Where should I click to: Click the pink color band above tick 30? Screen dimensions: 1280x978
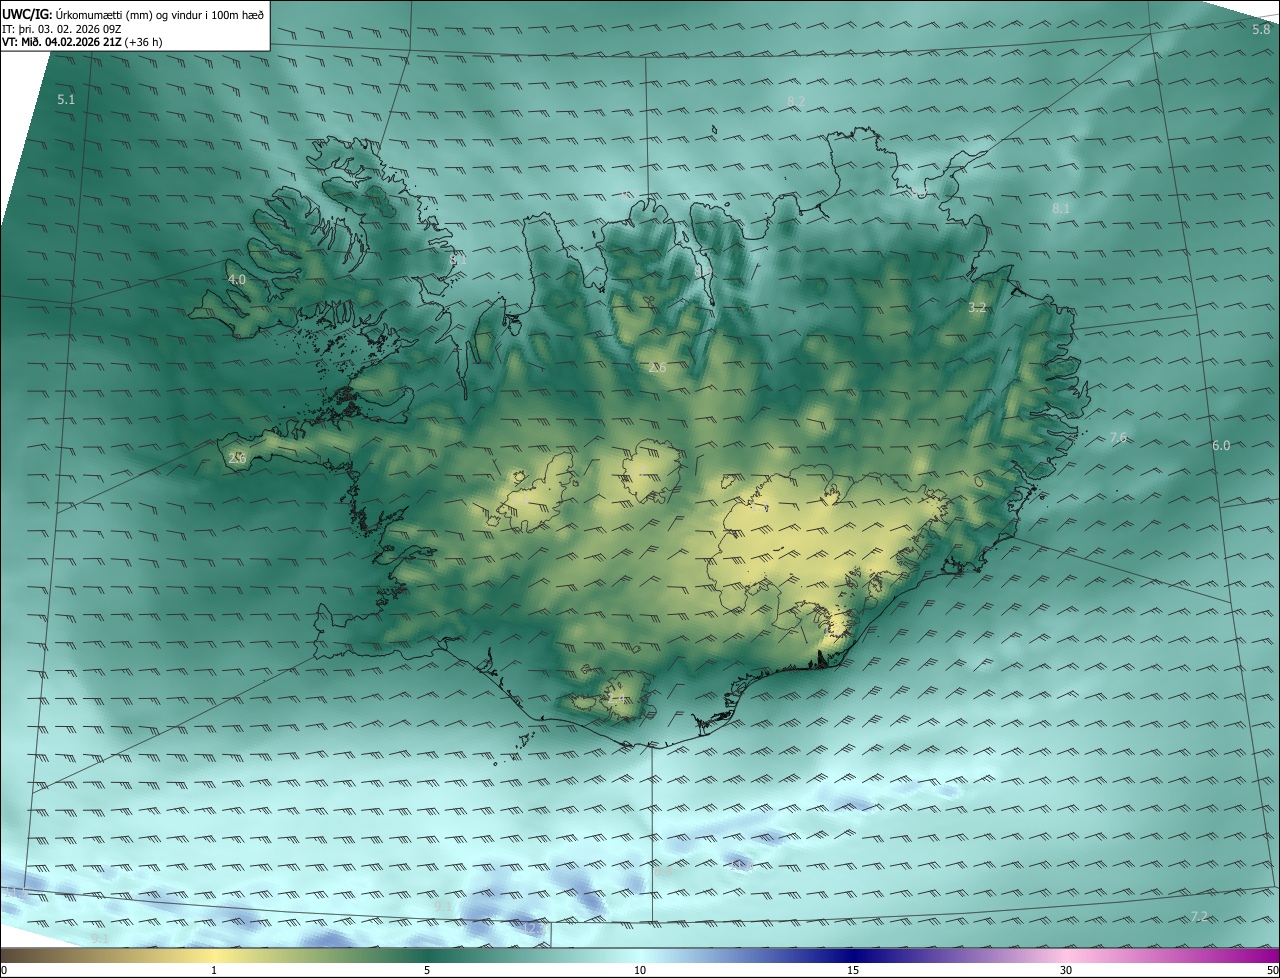[x=1066, y=955]
